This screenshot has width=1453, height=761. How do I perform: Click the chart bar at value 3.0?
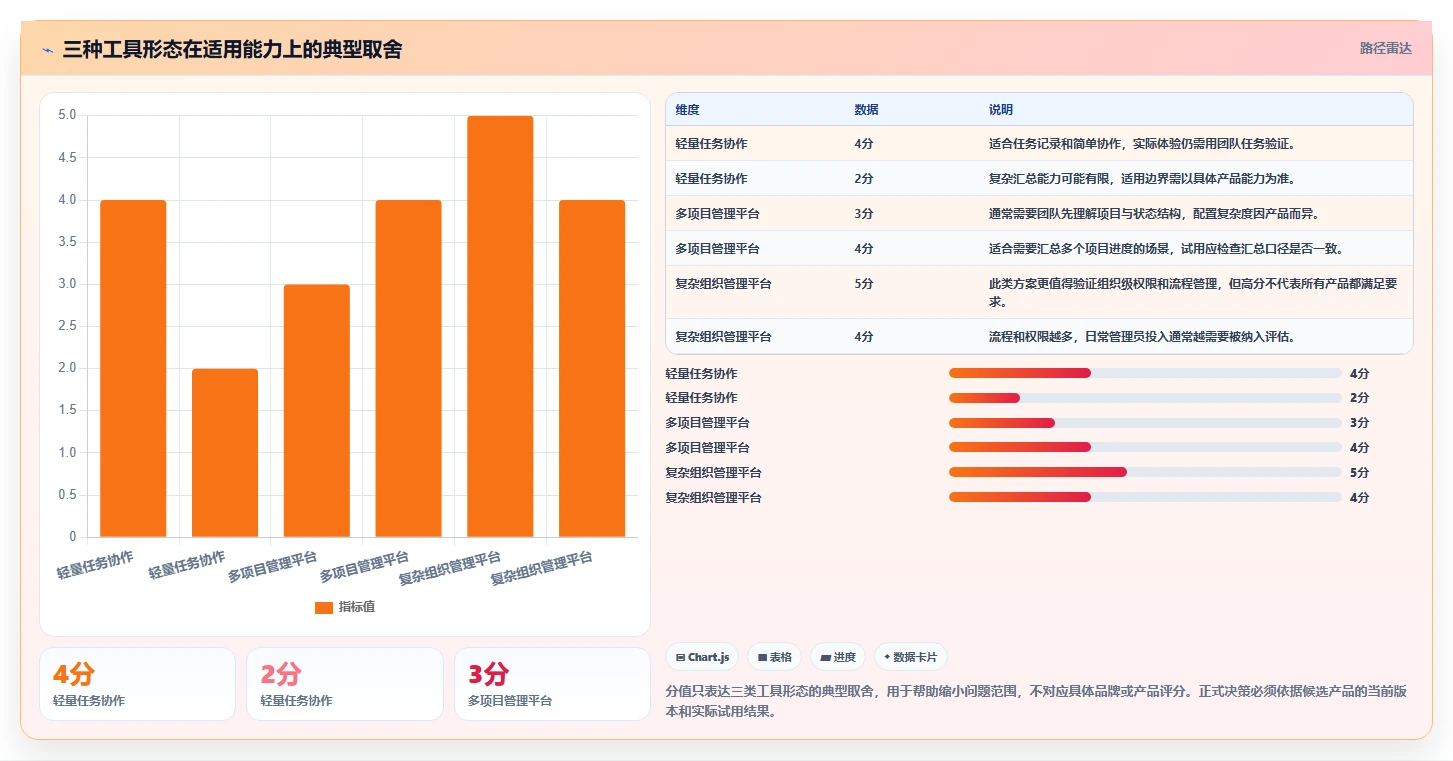(x=317, y=411)
